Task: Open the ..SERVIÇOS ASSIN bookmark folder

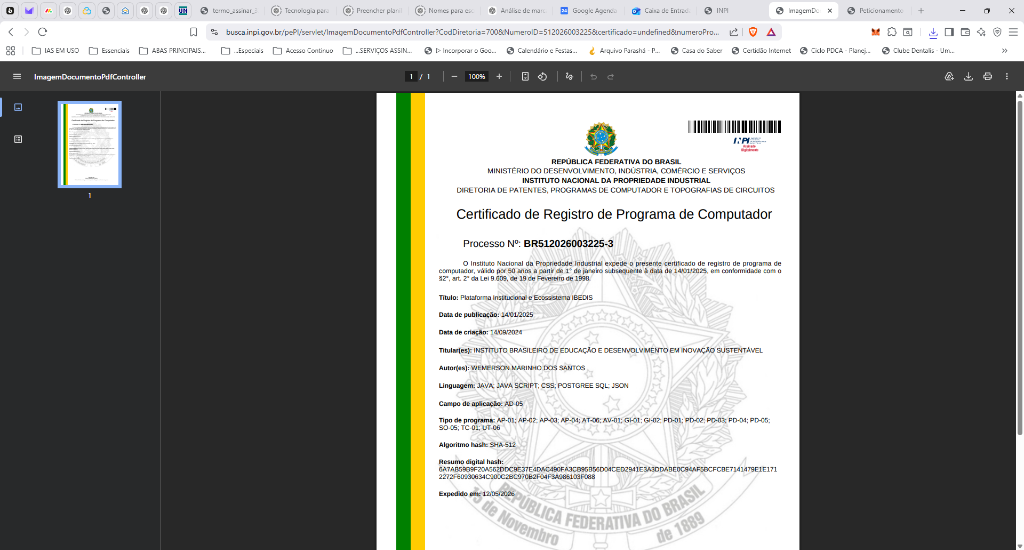Action: [377, 50]
